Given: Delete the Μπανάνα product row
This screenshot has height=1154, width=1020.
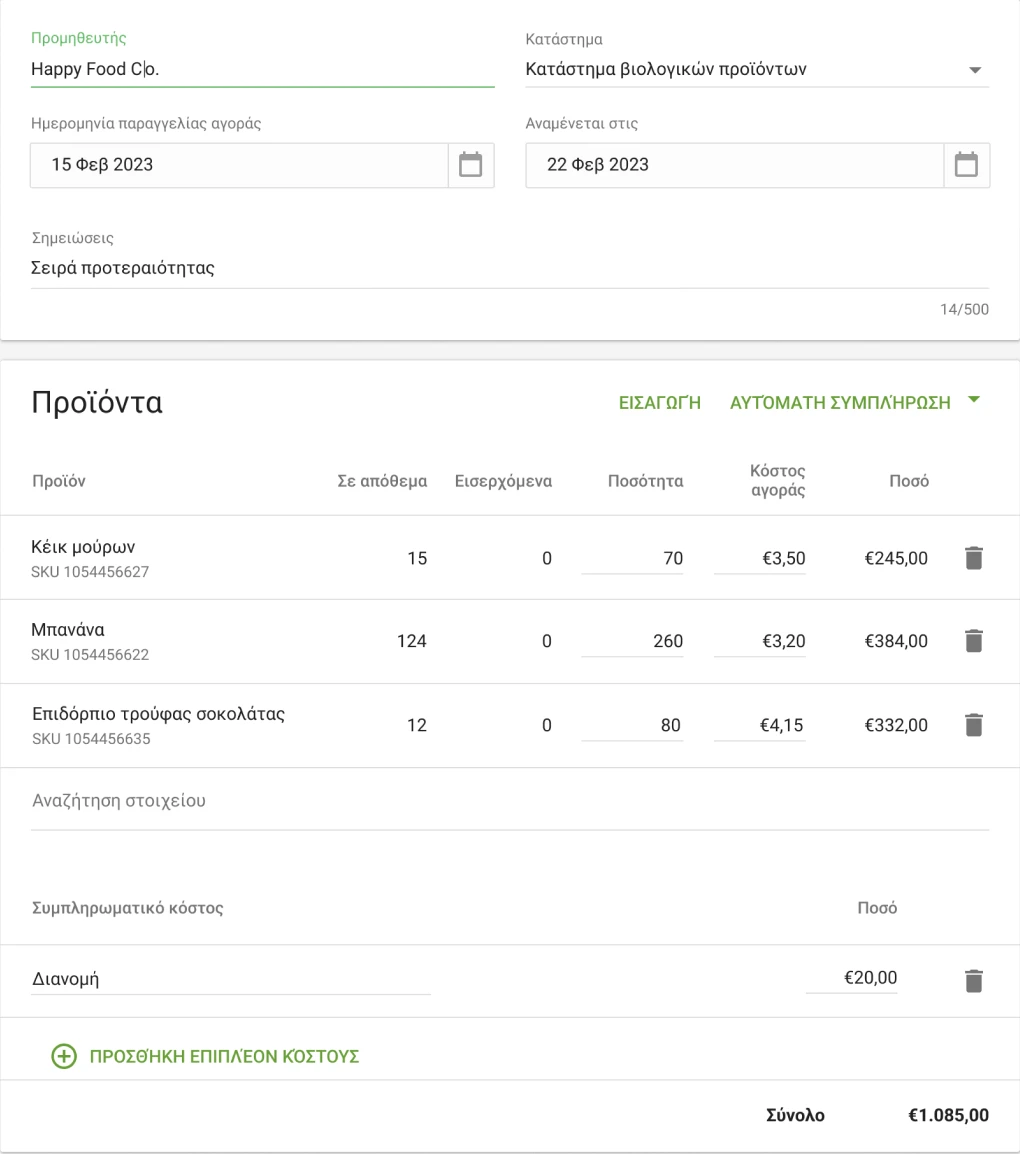Looking at the screenshot, I should [x=973, y=641].
